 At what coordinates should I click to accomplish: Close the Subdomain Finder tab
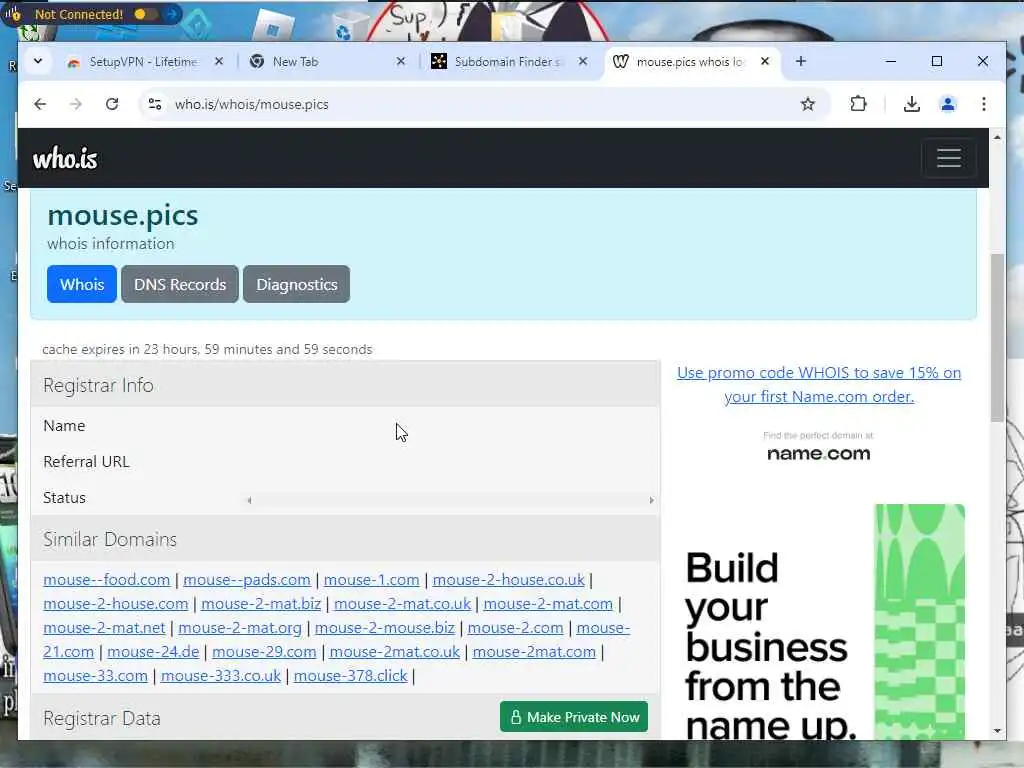pyautogui.click(x=583, y=61)
